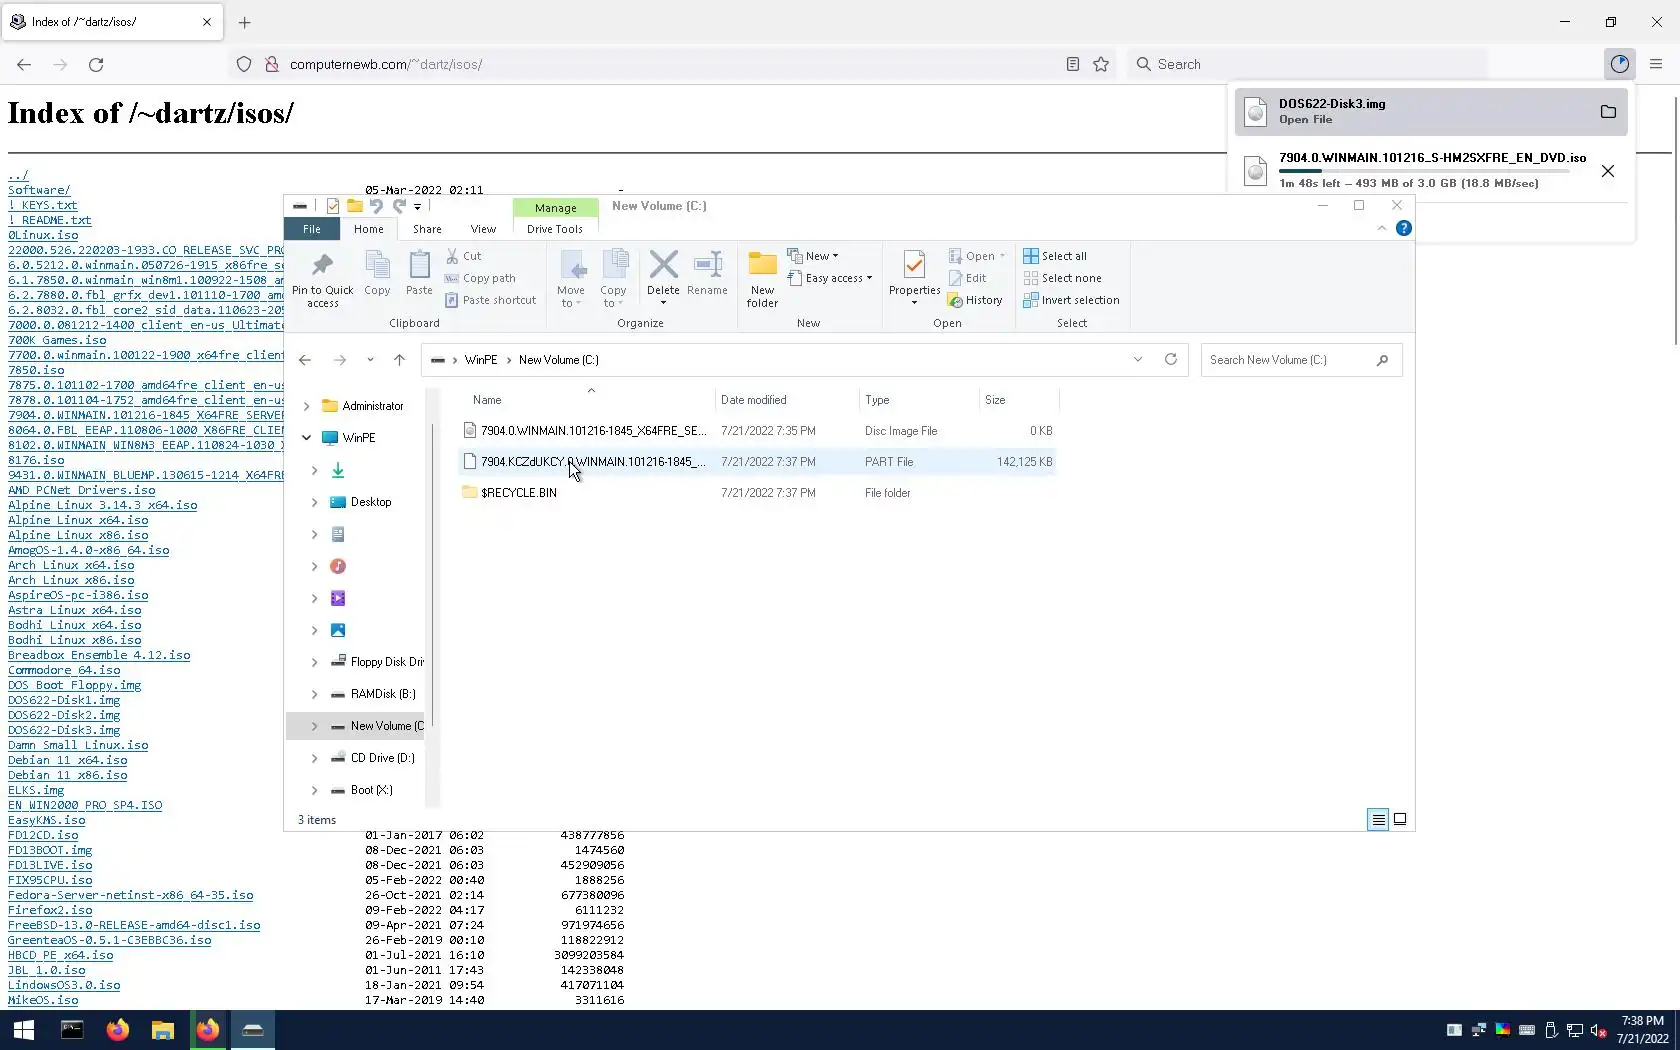Select Boot (X:) in the tree
The width and height of the screenshot is (1680, 1050).
pos(371,790)
